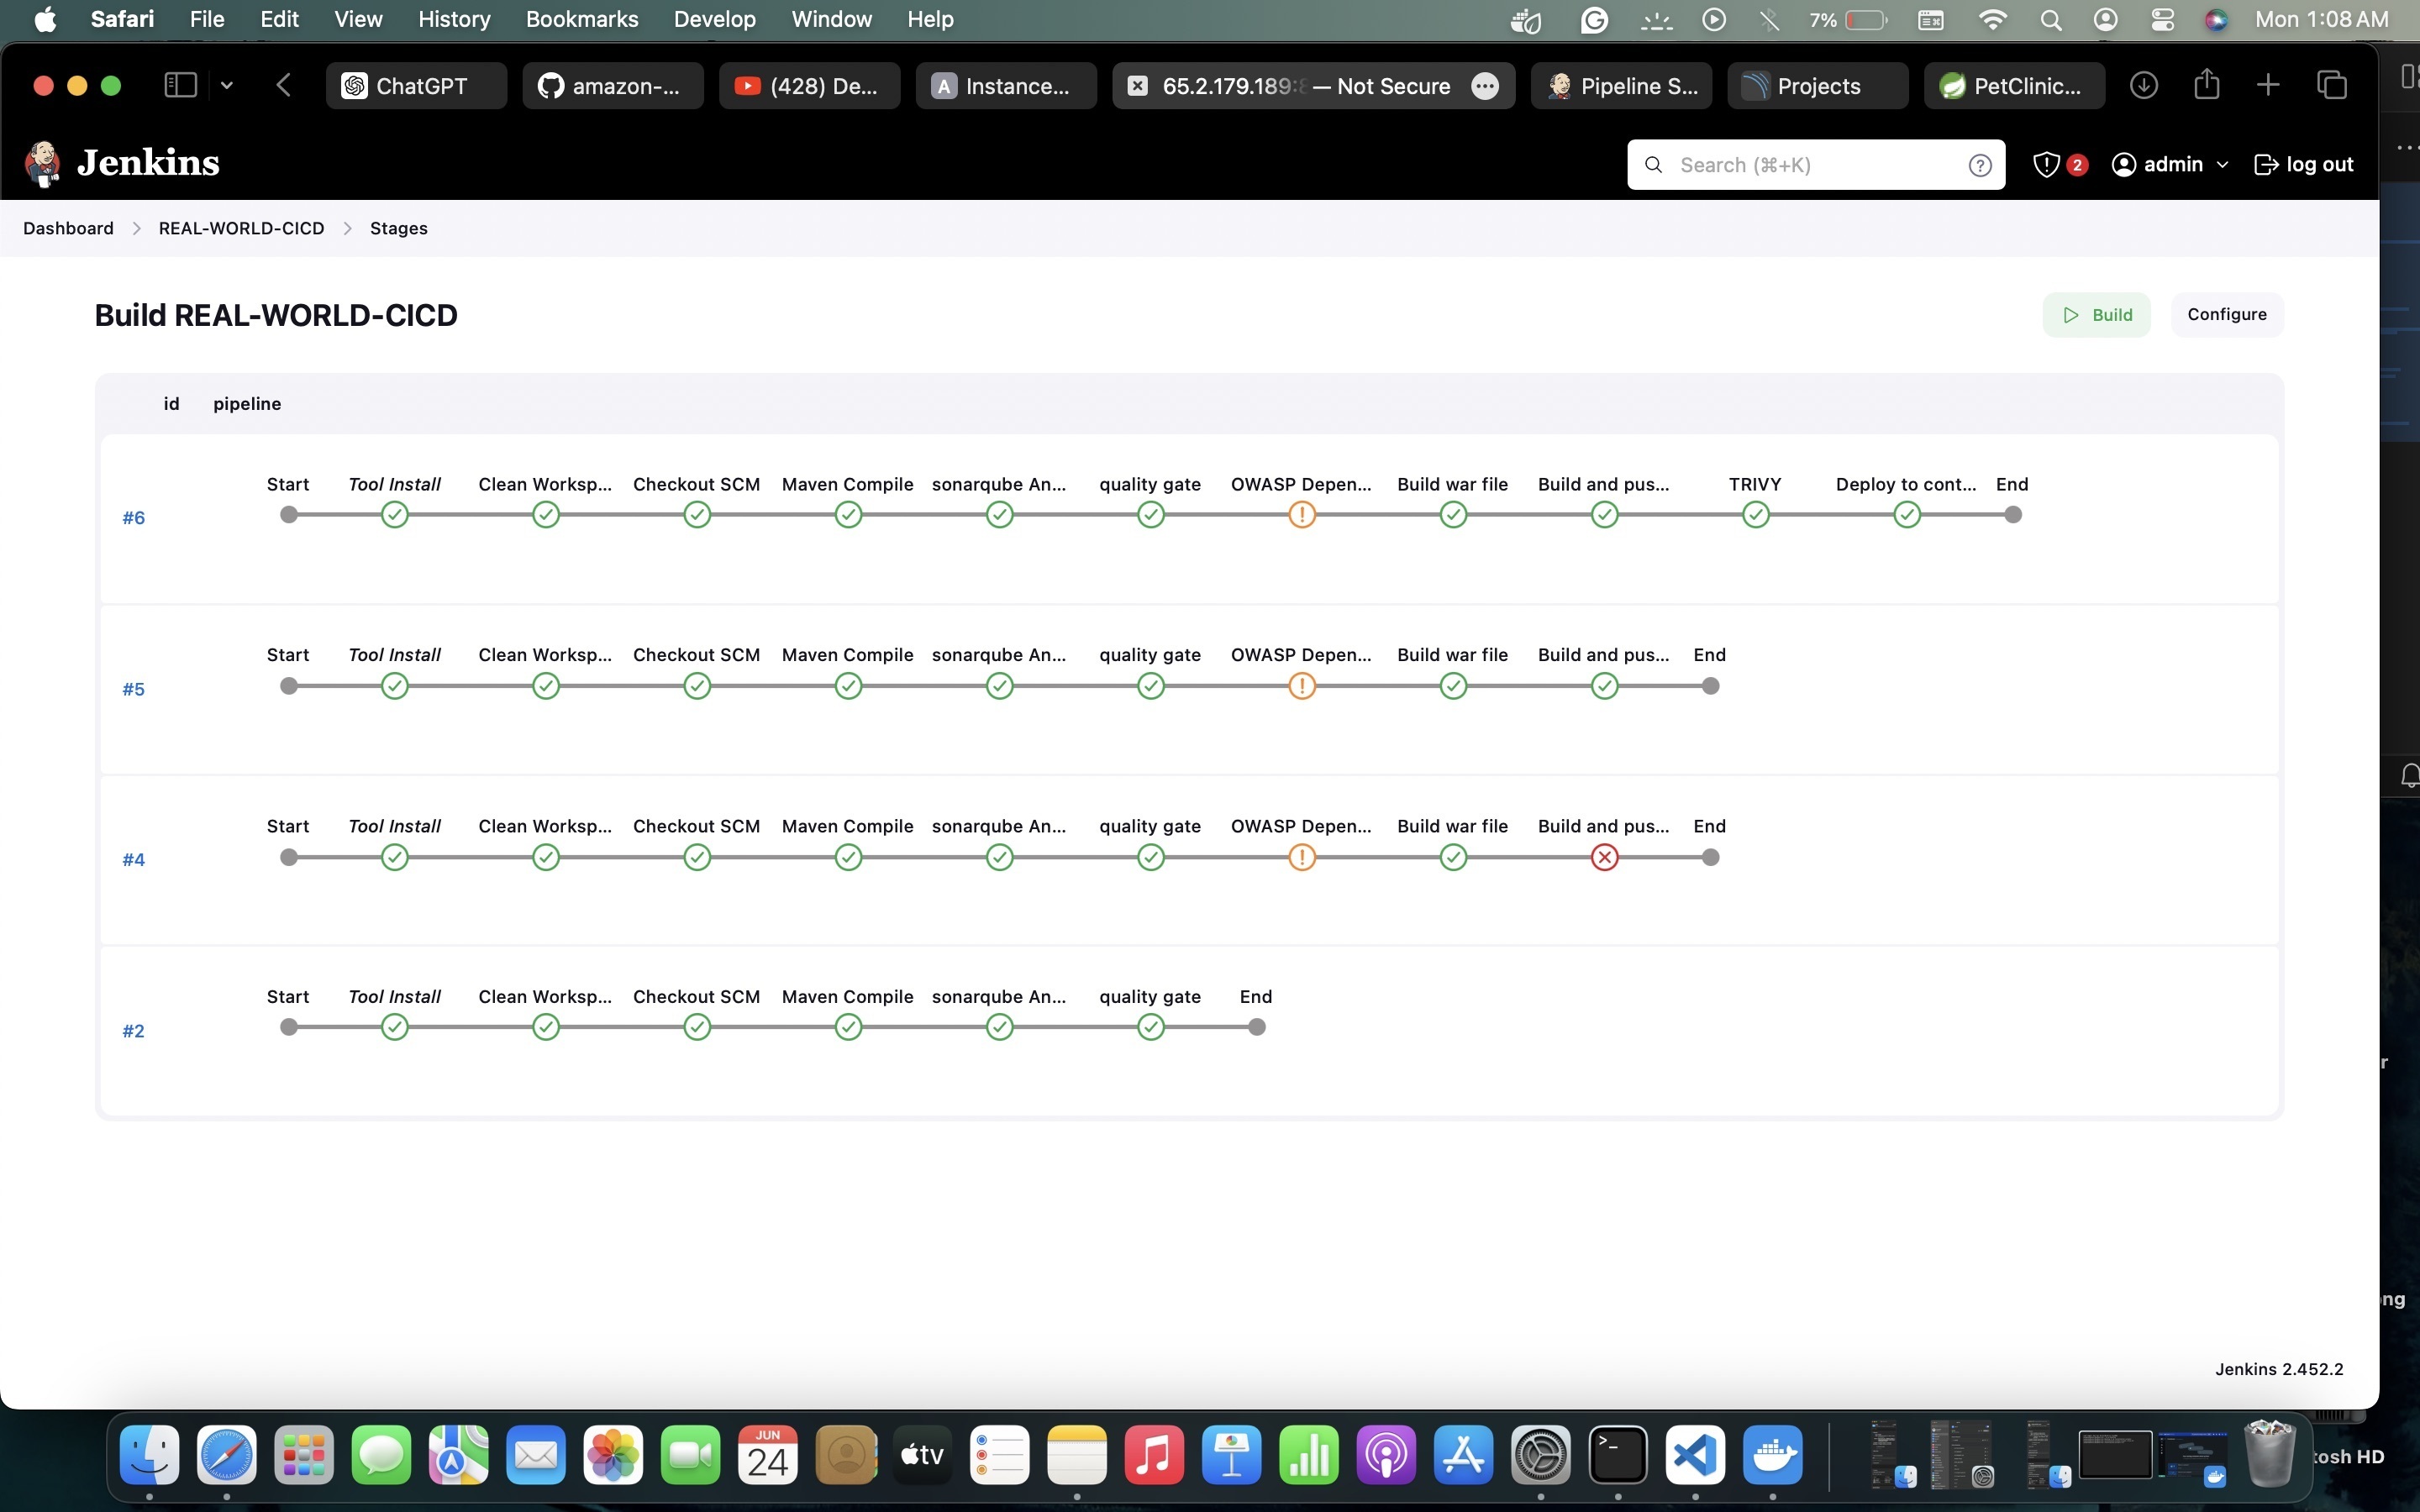
Task: Launch Terminal from the Dock
Action: [x=1619, y=1455]
